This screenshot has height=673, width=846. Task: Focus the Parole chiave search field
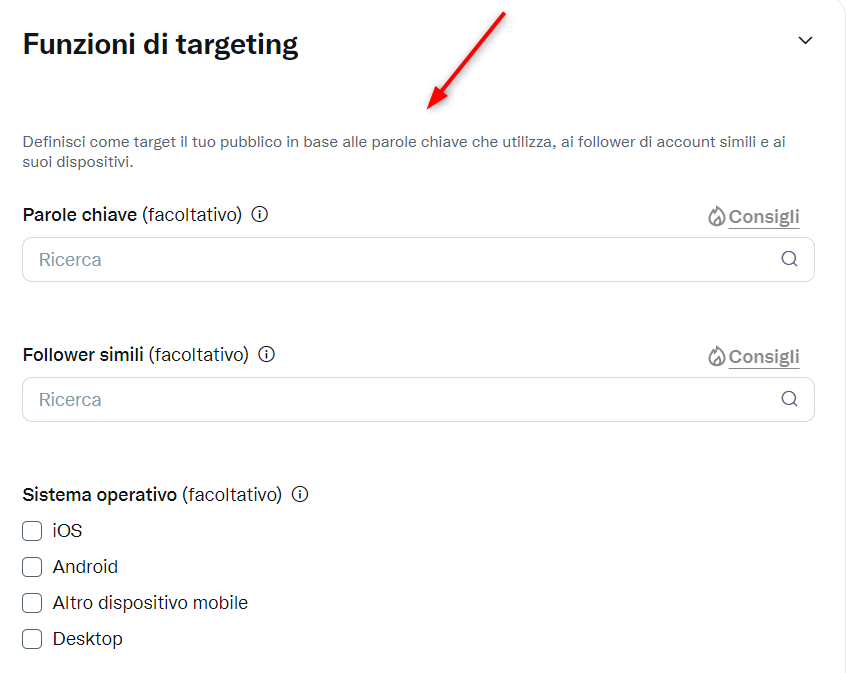pyautogui.click(x=400, y=259)
